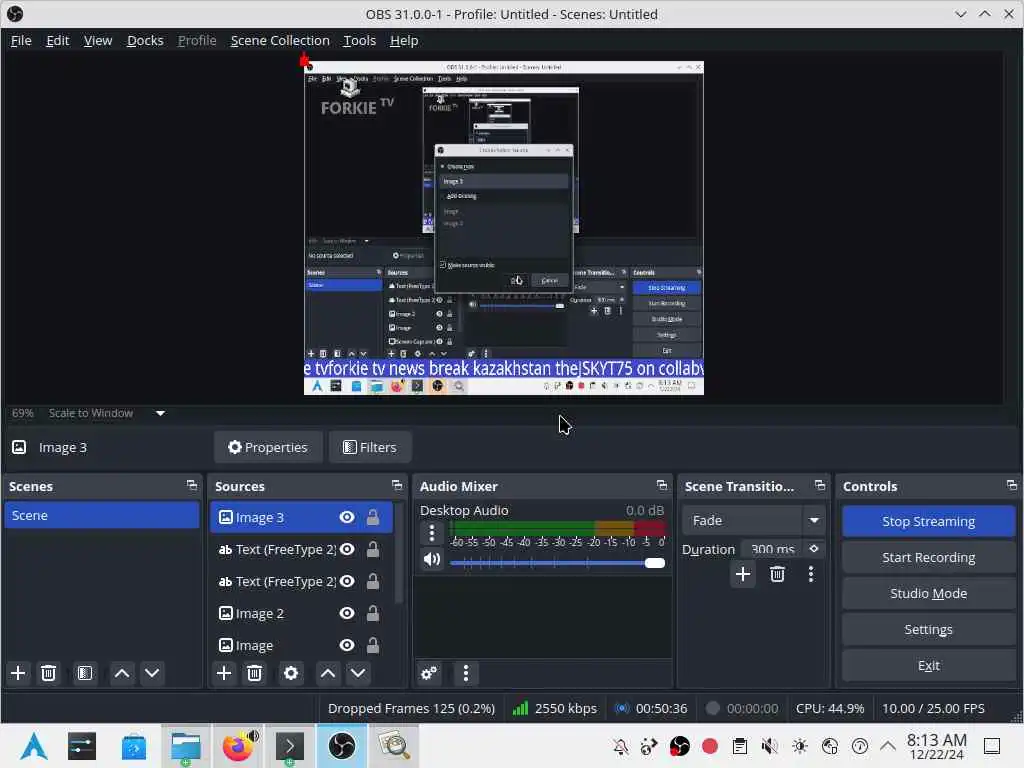The height and width of the screenshot is (768, 1024).
Task: Open the Help menu
Action: click(404, 40)
